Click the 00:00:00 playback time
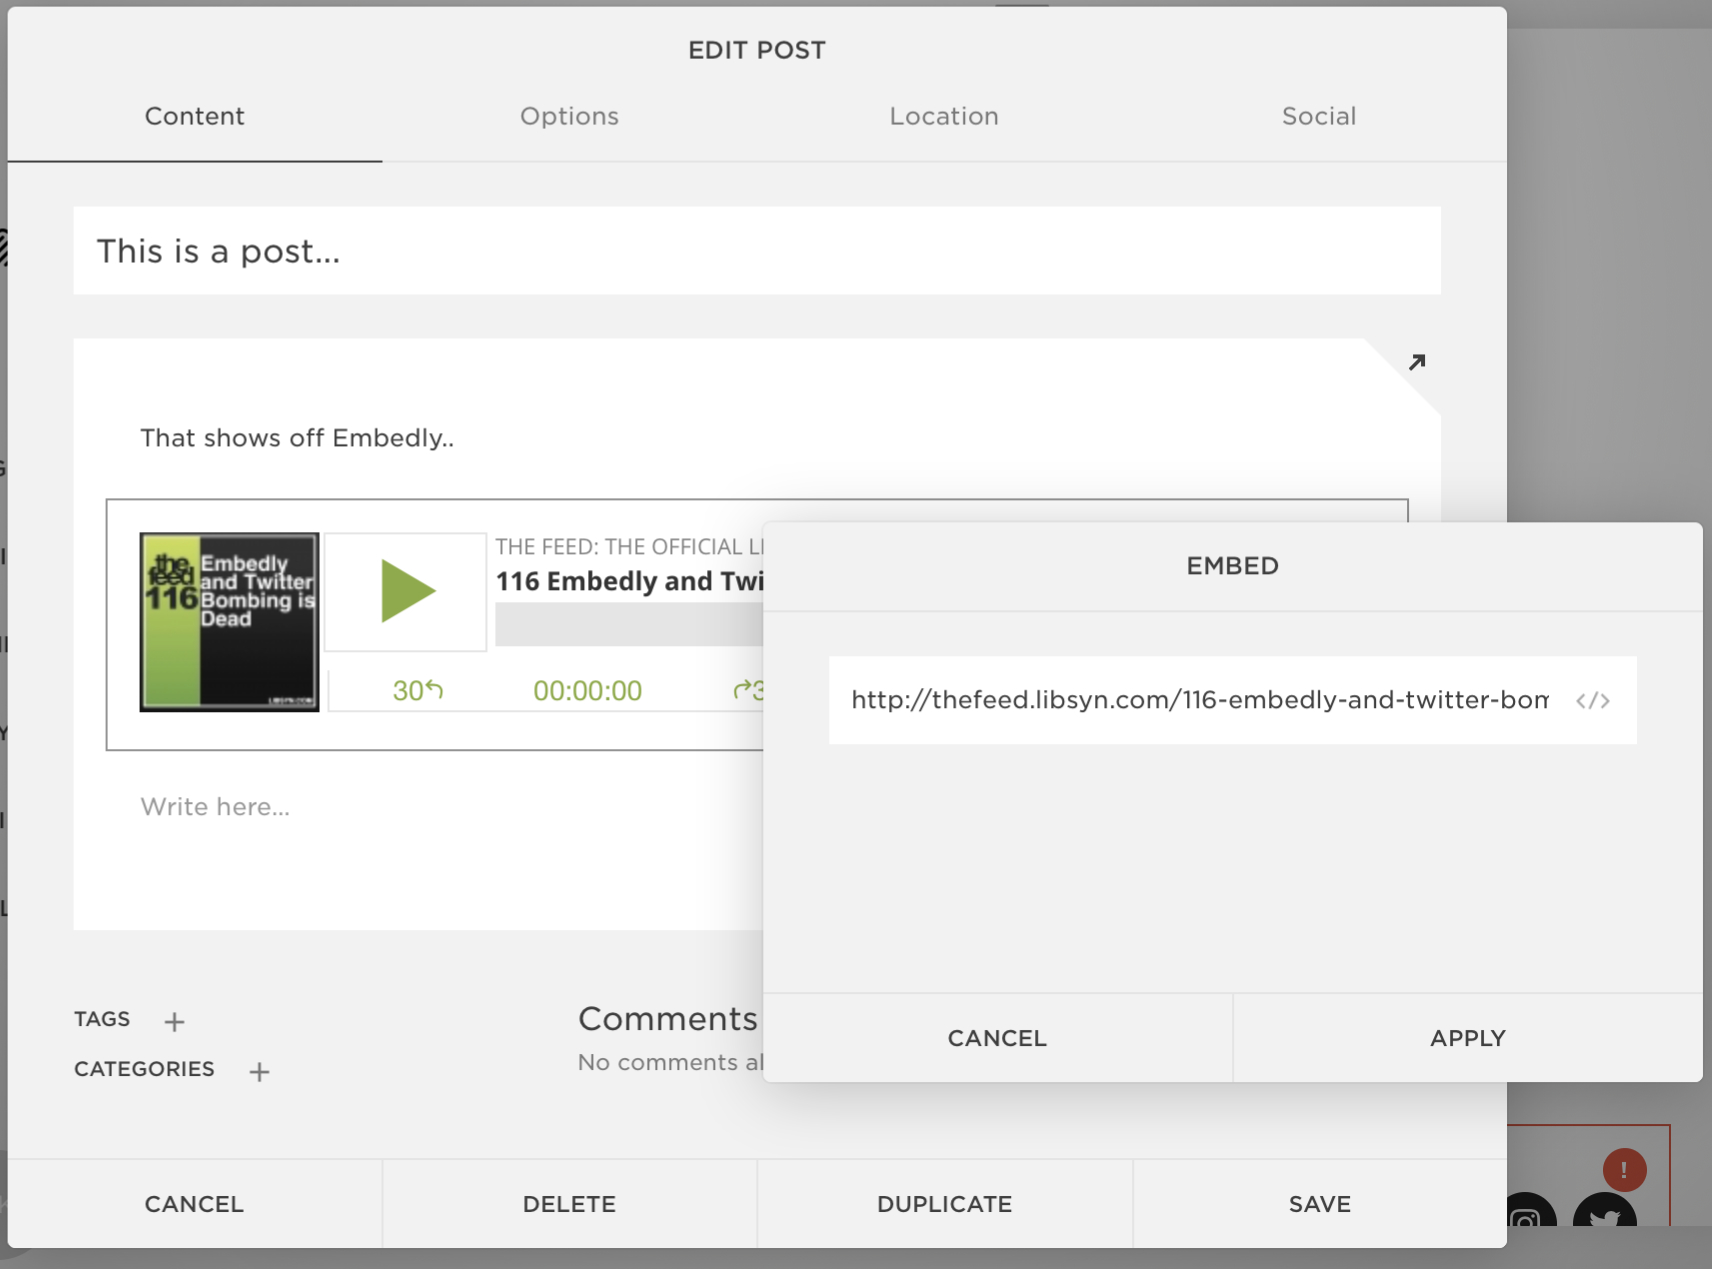Screen dimensions: 1712x1269 point(587,690)
